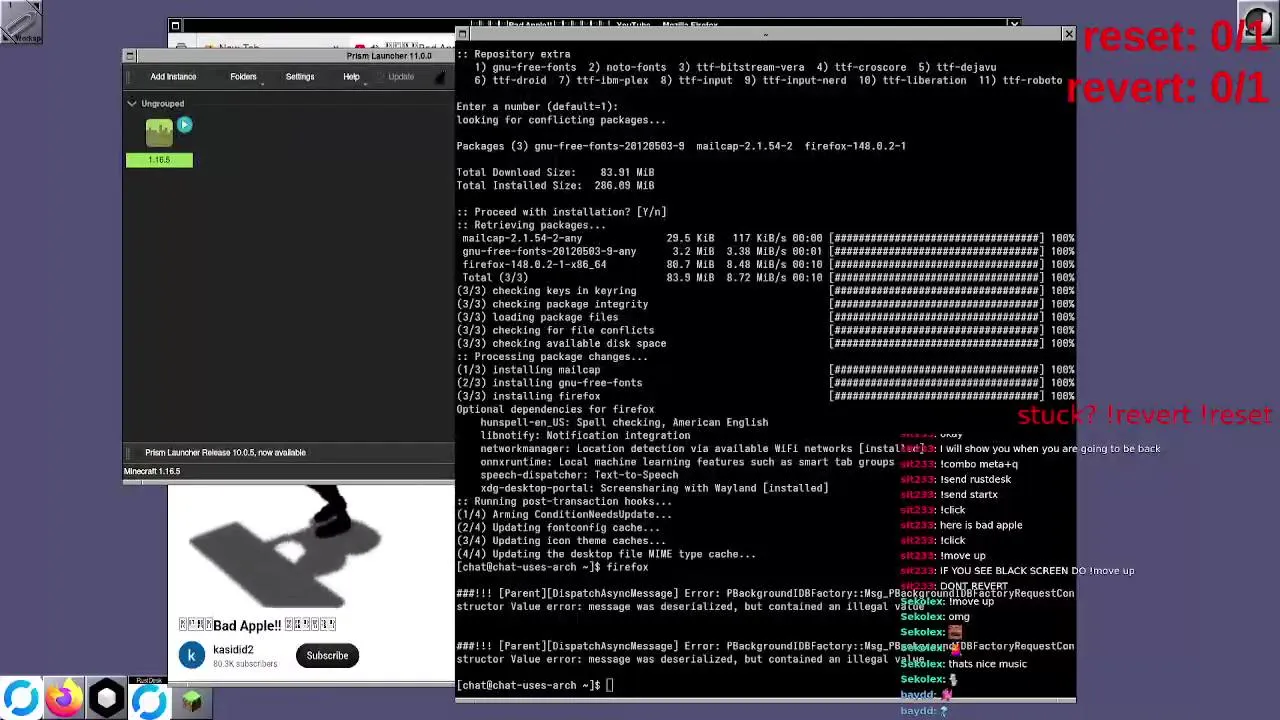
Task: Click 'Proceed with installation? [Y/n]' text
Action: [x=561, y=212]
